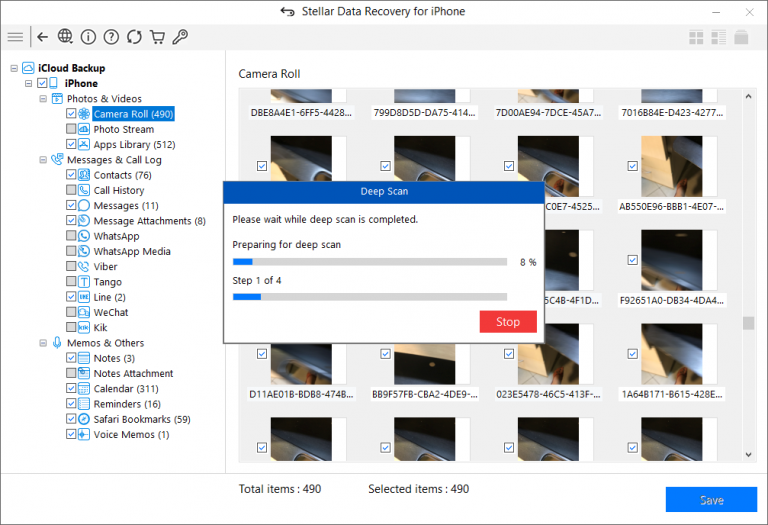Viewport: 768px width, 525px height.
Task: Click the Save button
Action: pyautogui.click(x=711, y=500)
